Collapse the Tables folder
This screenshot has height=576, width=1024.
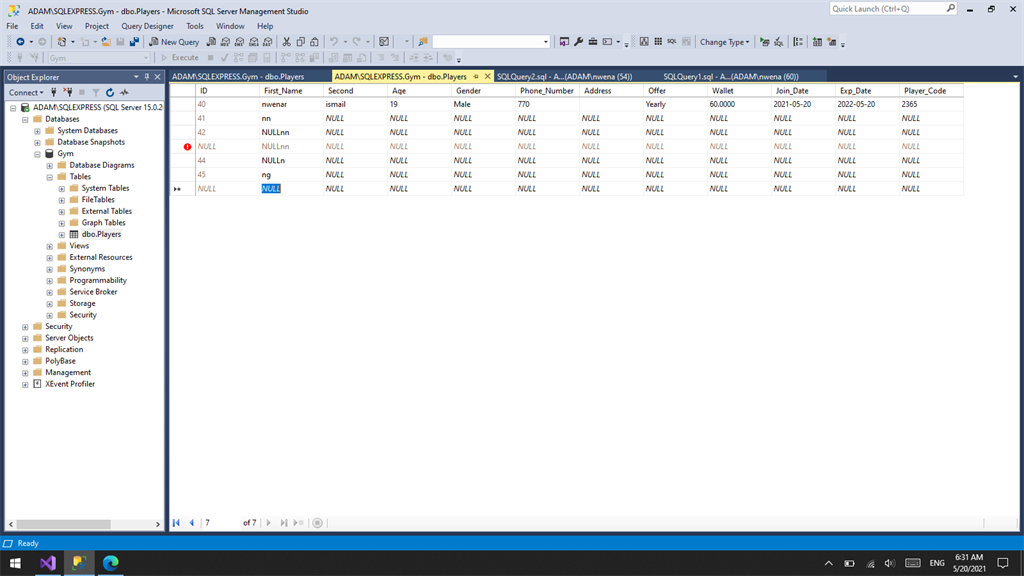point(50,177)
